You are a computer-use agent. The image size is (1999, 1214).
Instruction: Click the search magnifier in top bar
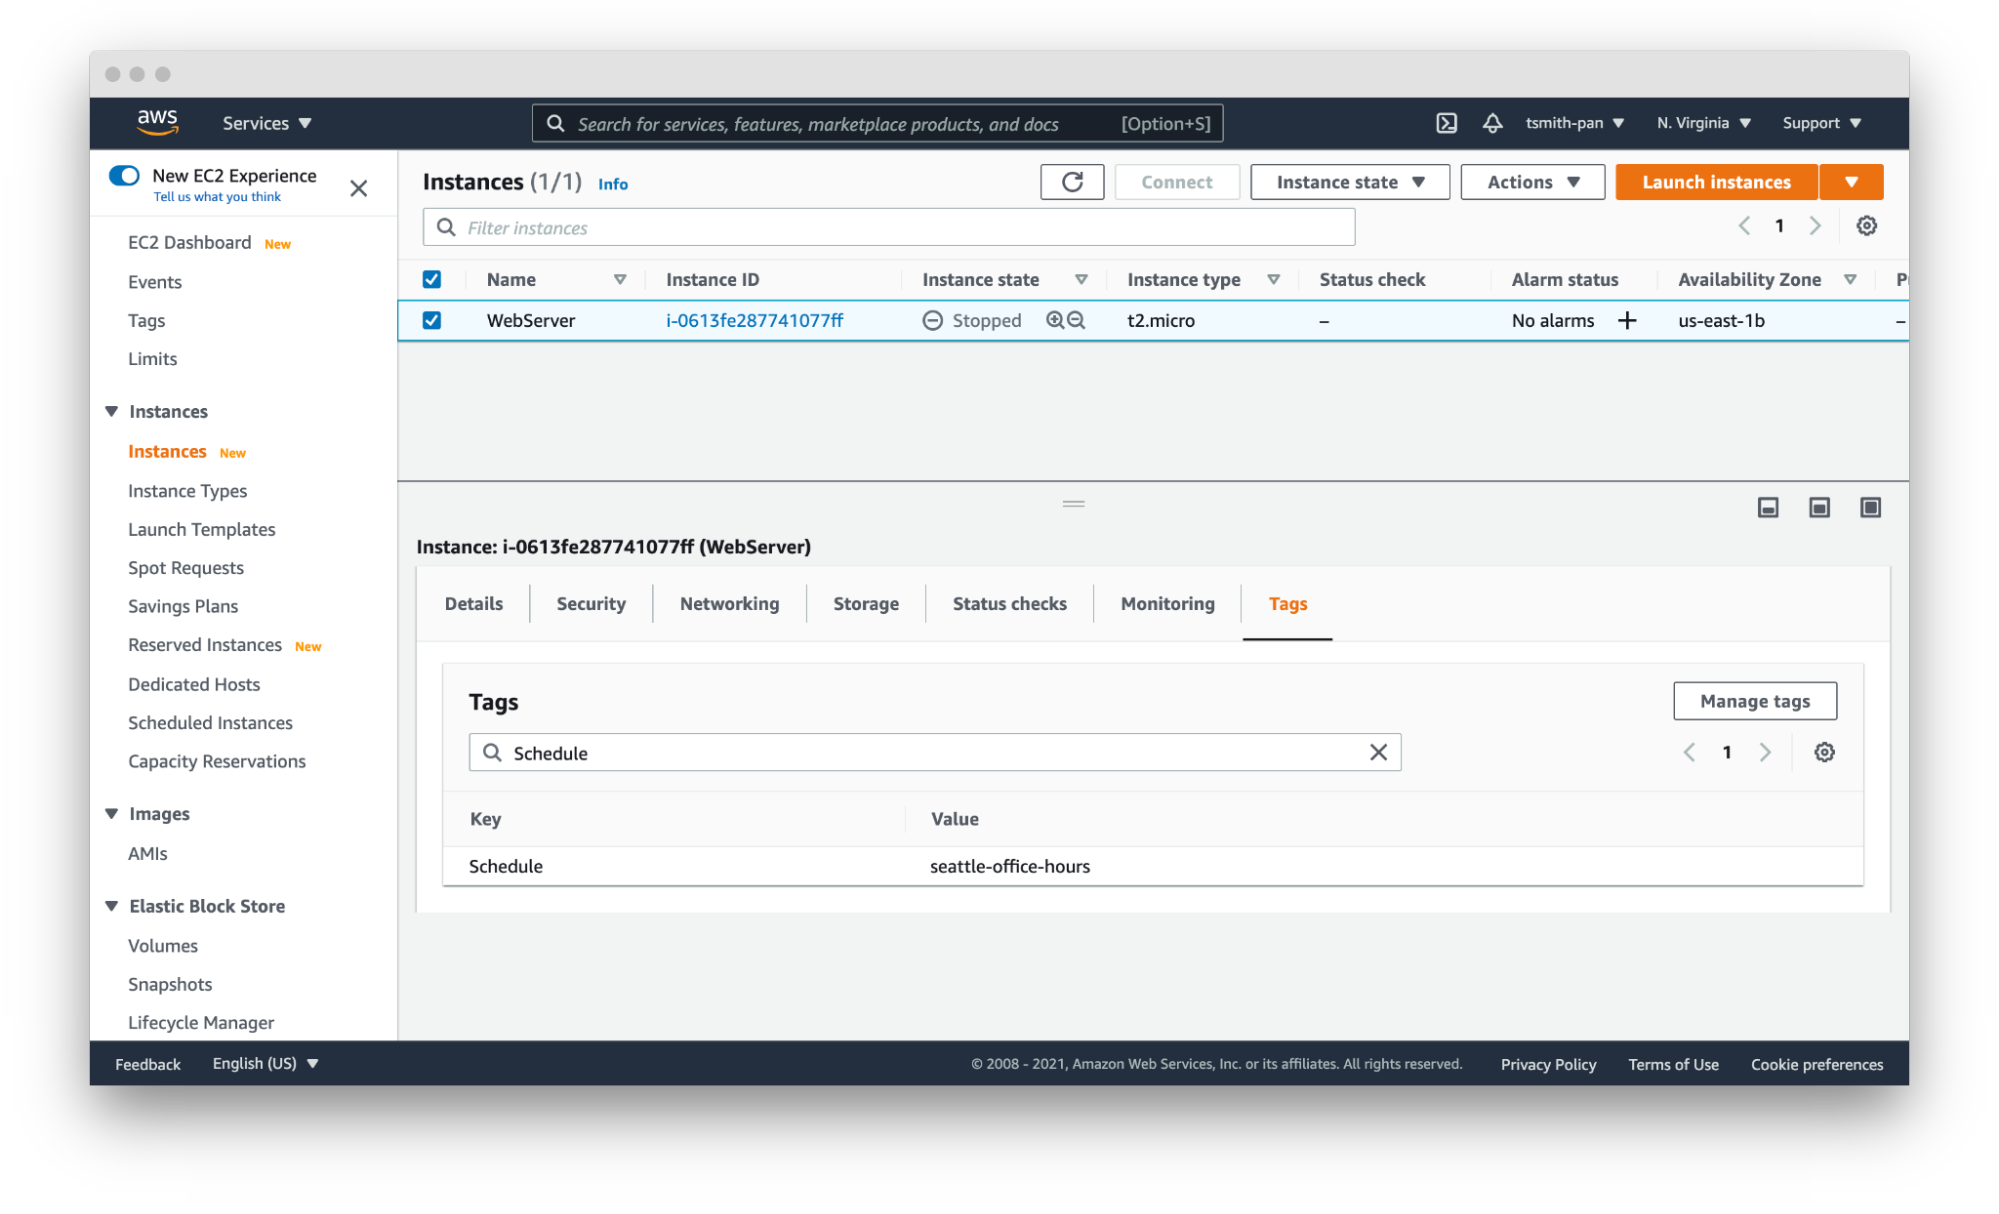[555, 123]
